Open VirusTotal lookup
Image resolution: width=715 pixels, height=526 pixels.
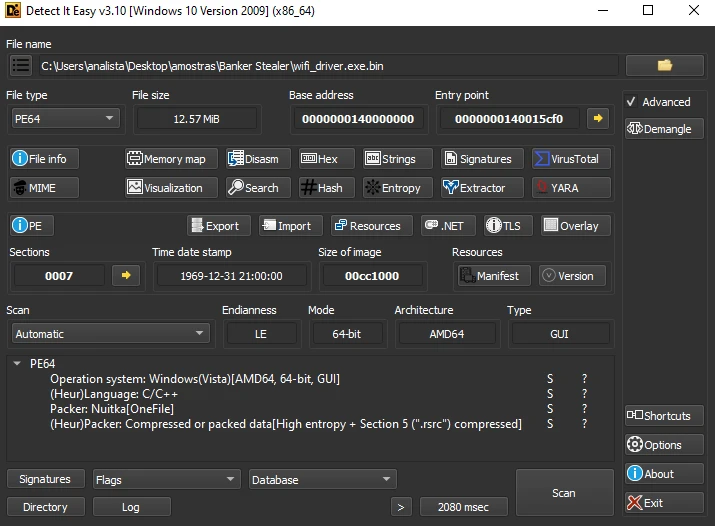(x=568, y=159)
